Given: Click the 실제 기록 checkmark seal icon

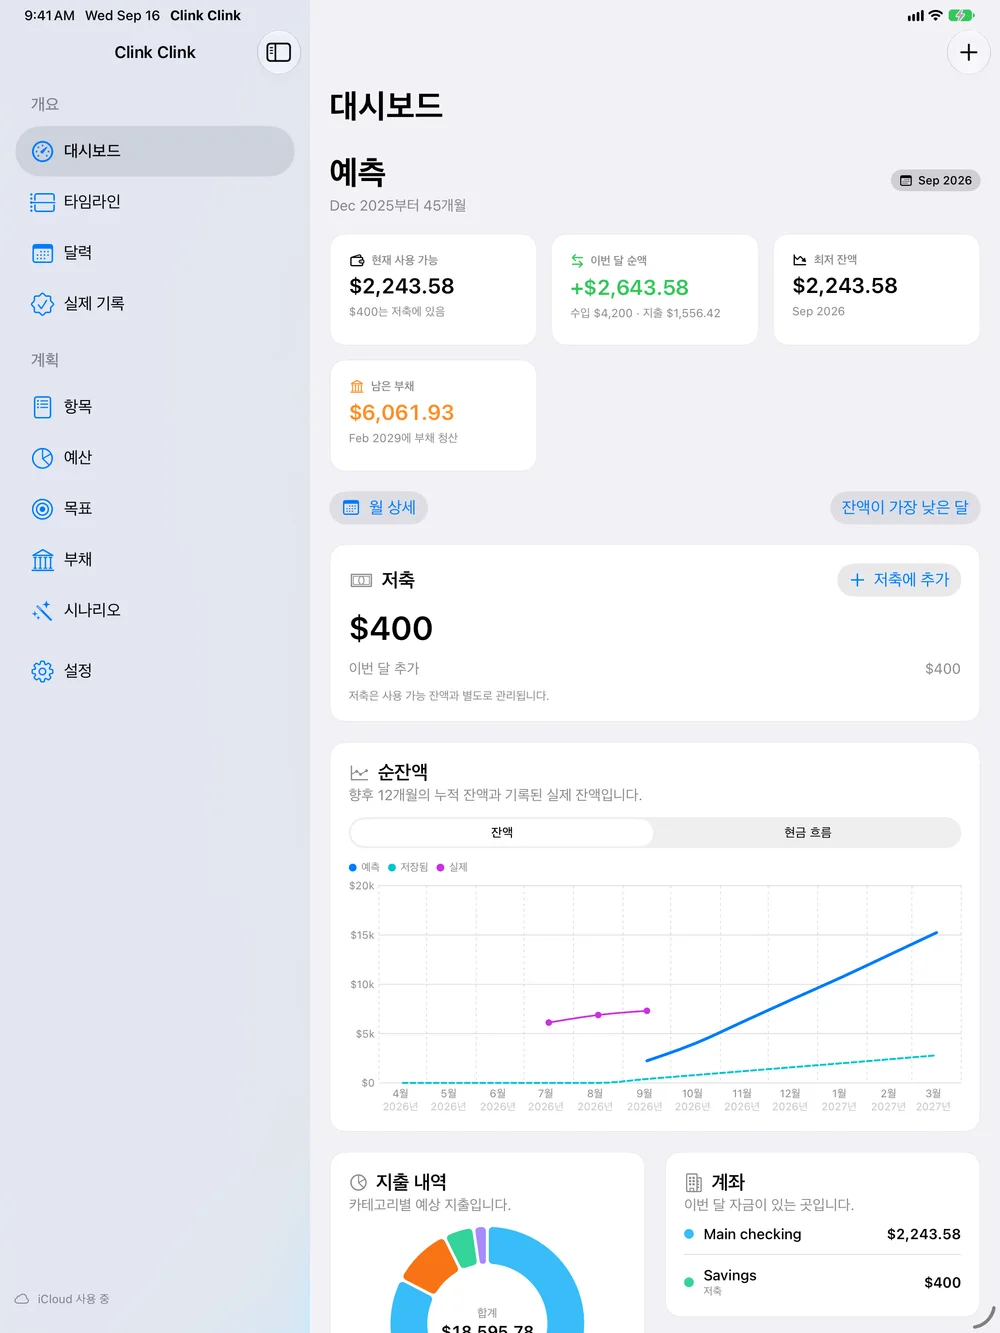Looking at the screenshot, I should tap(42, 304).
